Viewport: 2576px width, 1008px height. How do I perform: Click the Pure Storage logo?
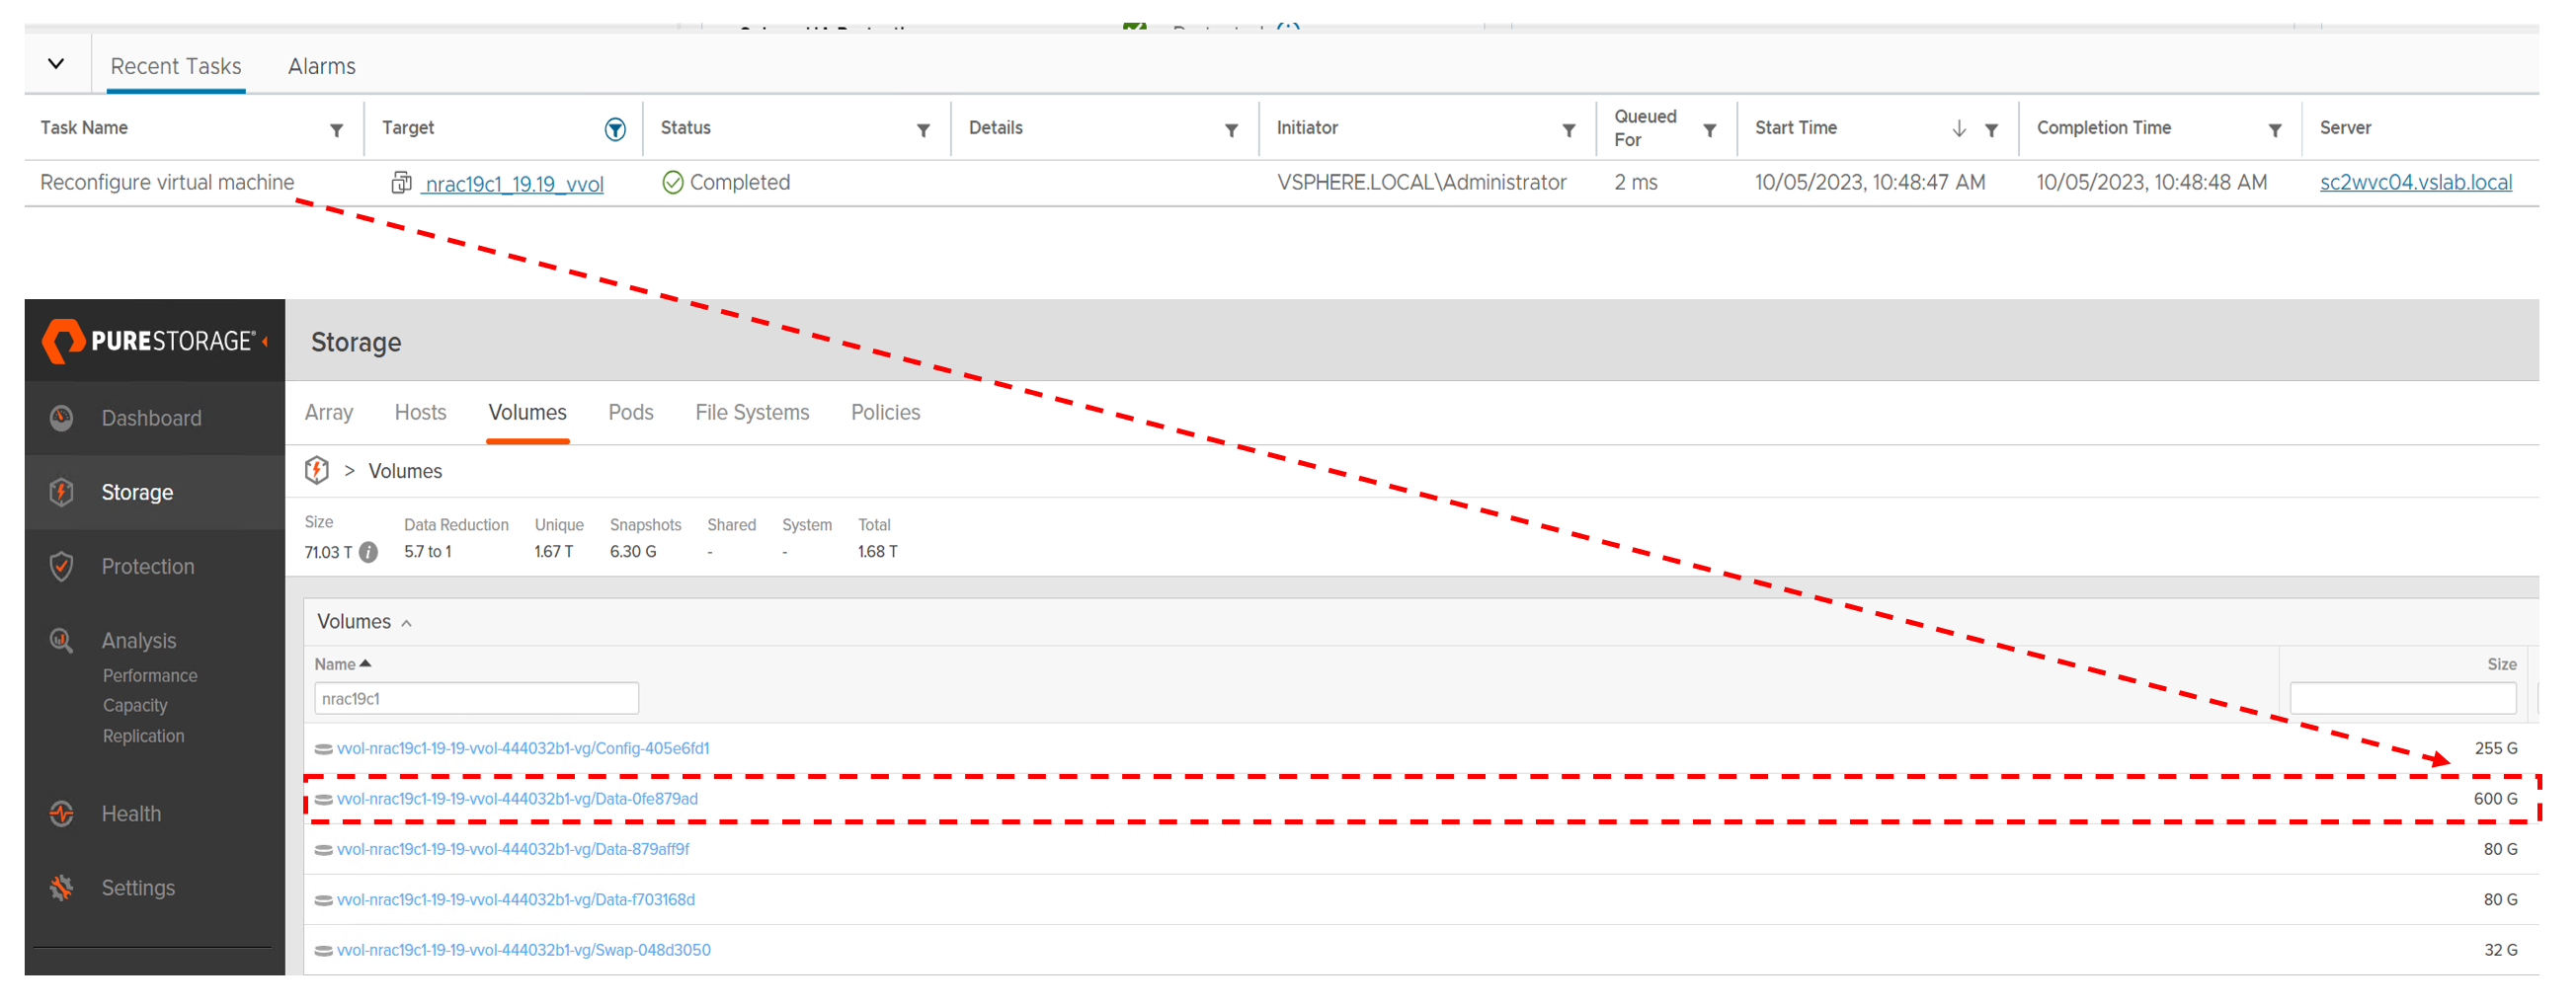pos(149,341)
